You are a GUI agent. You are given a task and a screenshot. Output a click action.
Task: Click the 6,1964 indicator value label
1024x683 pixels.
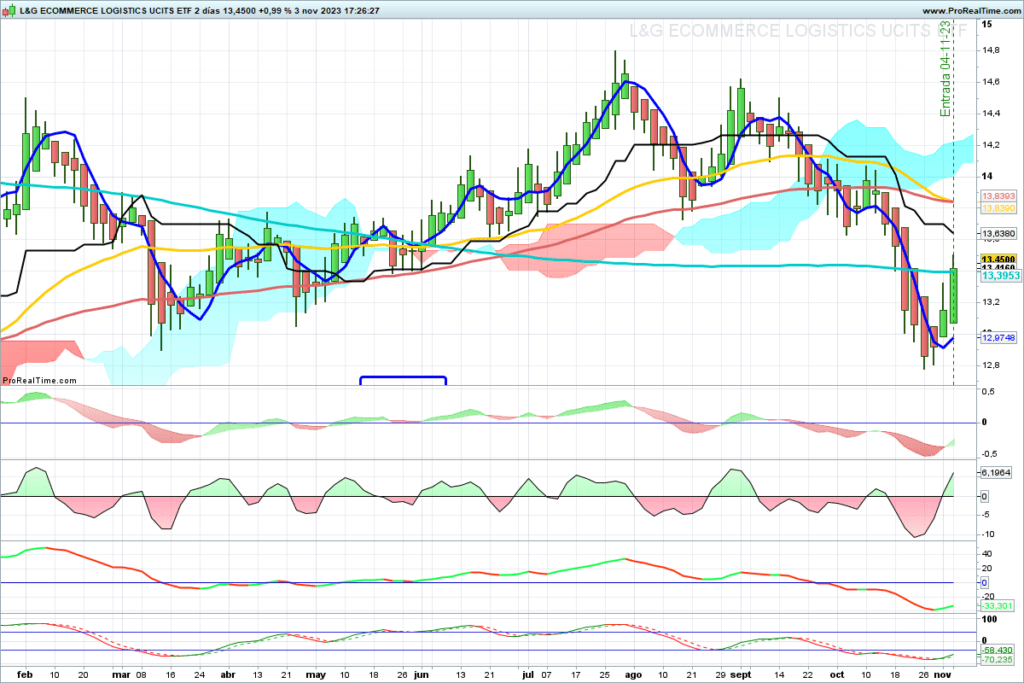(995, 472)
